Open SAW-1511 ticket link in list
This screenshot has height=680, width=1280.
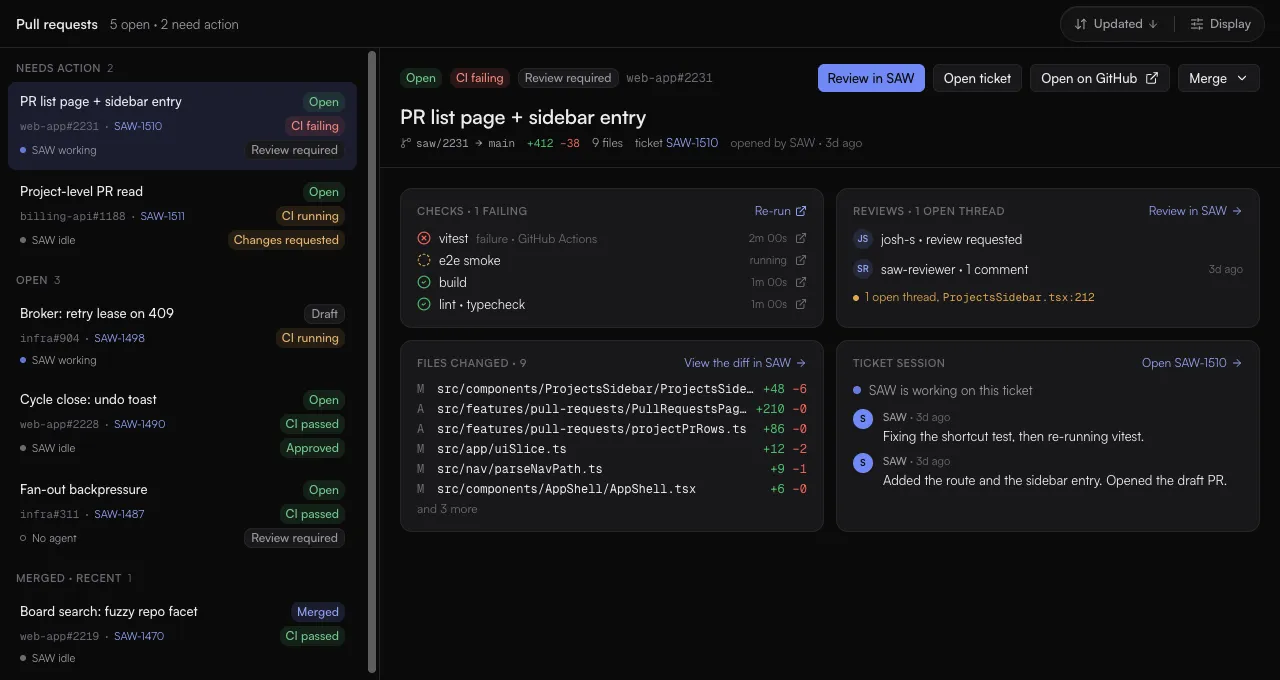pos(162,216)
